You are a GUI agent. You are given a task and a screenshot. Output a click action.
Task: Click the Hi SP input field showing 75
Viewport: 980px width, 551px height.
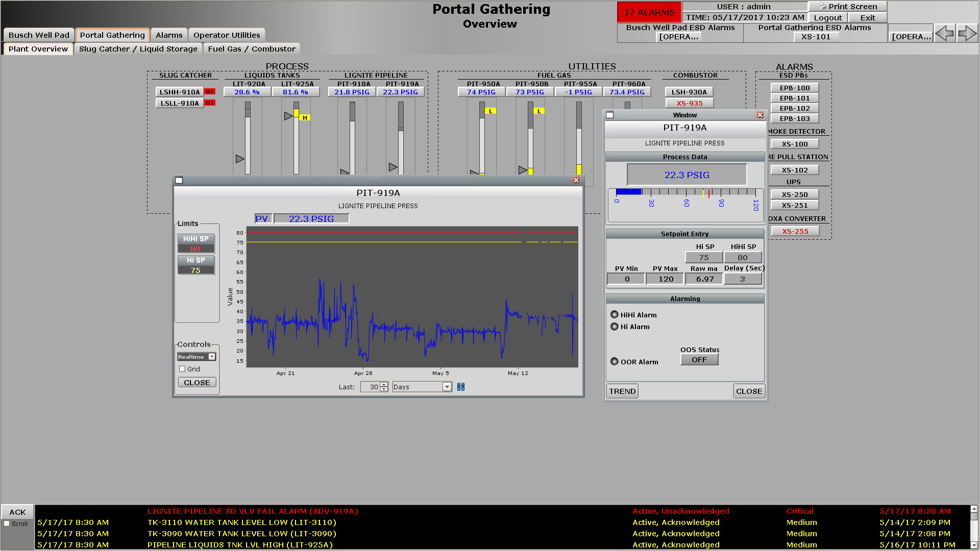(x=704, y=257)
